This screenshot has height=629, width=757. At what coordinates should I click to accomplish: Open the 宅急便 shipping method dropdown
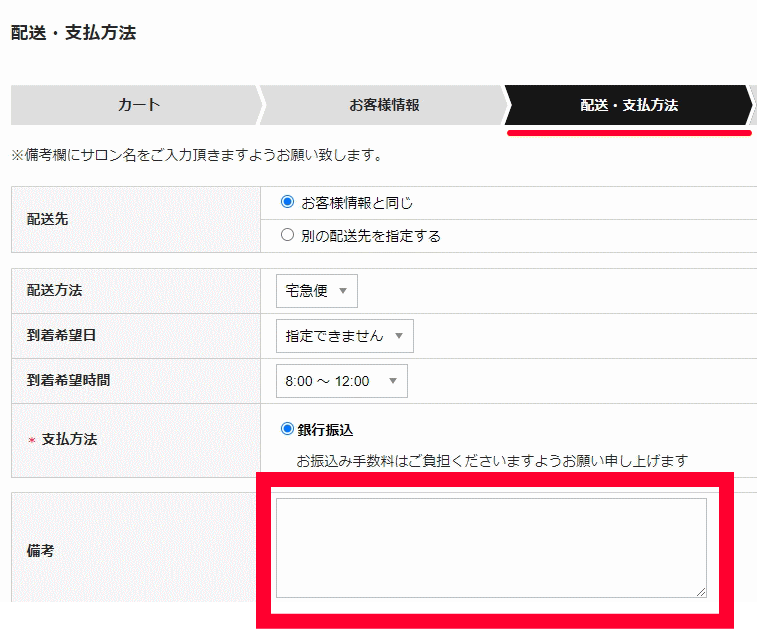click(x=316, y=291)
